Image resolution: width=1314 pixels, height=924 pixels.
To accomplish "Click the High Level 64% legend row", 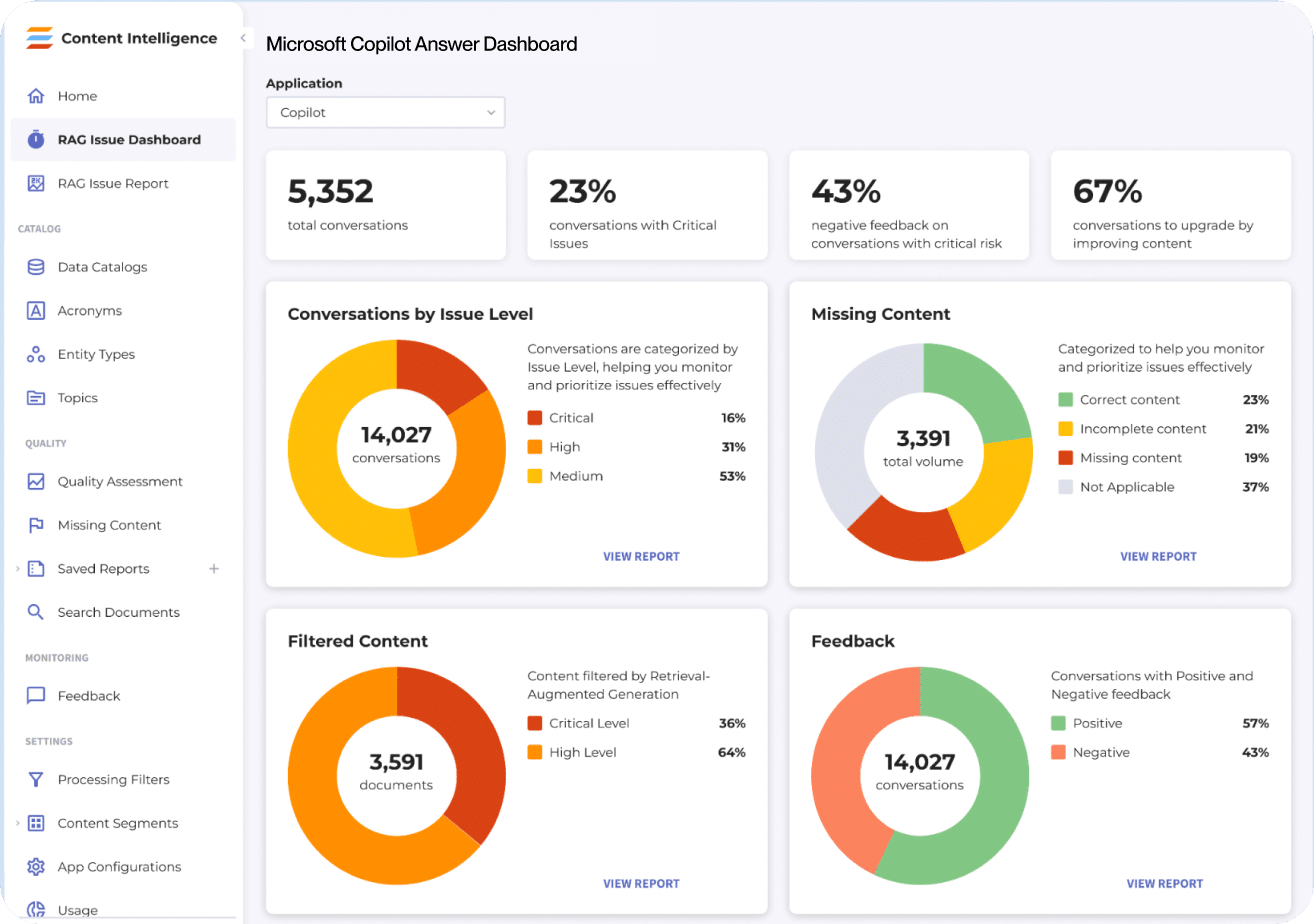I will tap(636, 752).
